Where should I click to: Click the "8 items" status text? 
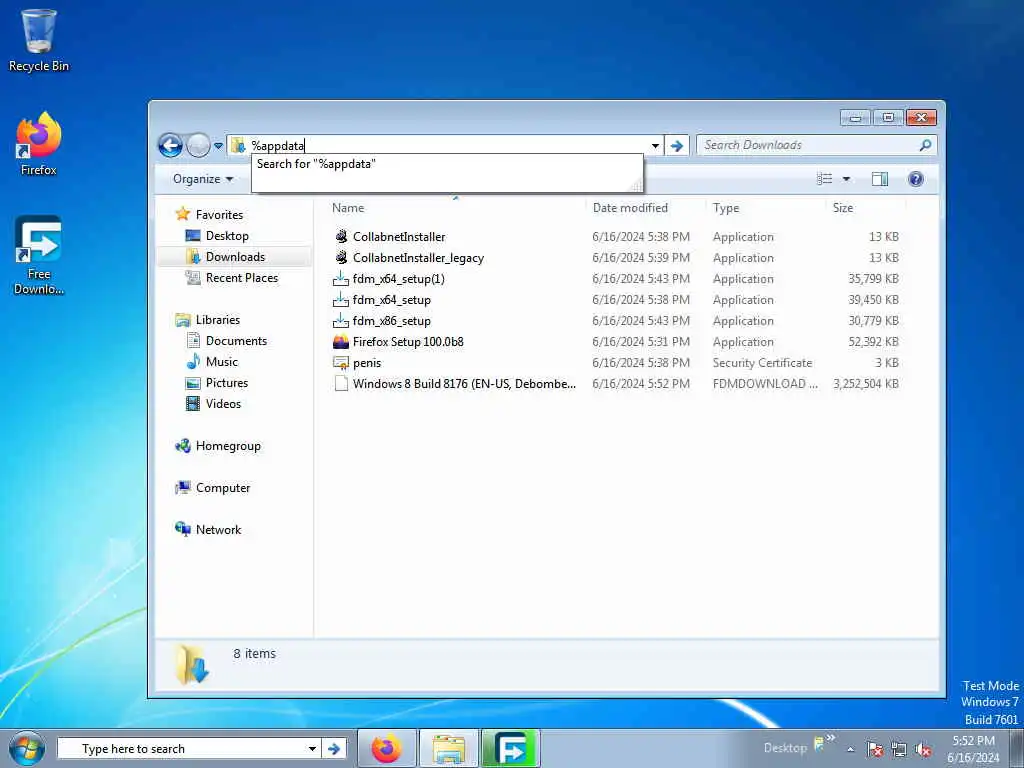click(x=255, y=653)
